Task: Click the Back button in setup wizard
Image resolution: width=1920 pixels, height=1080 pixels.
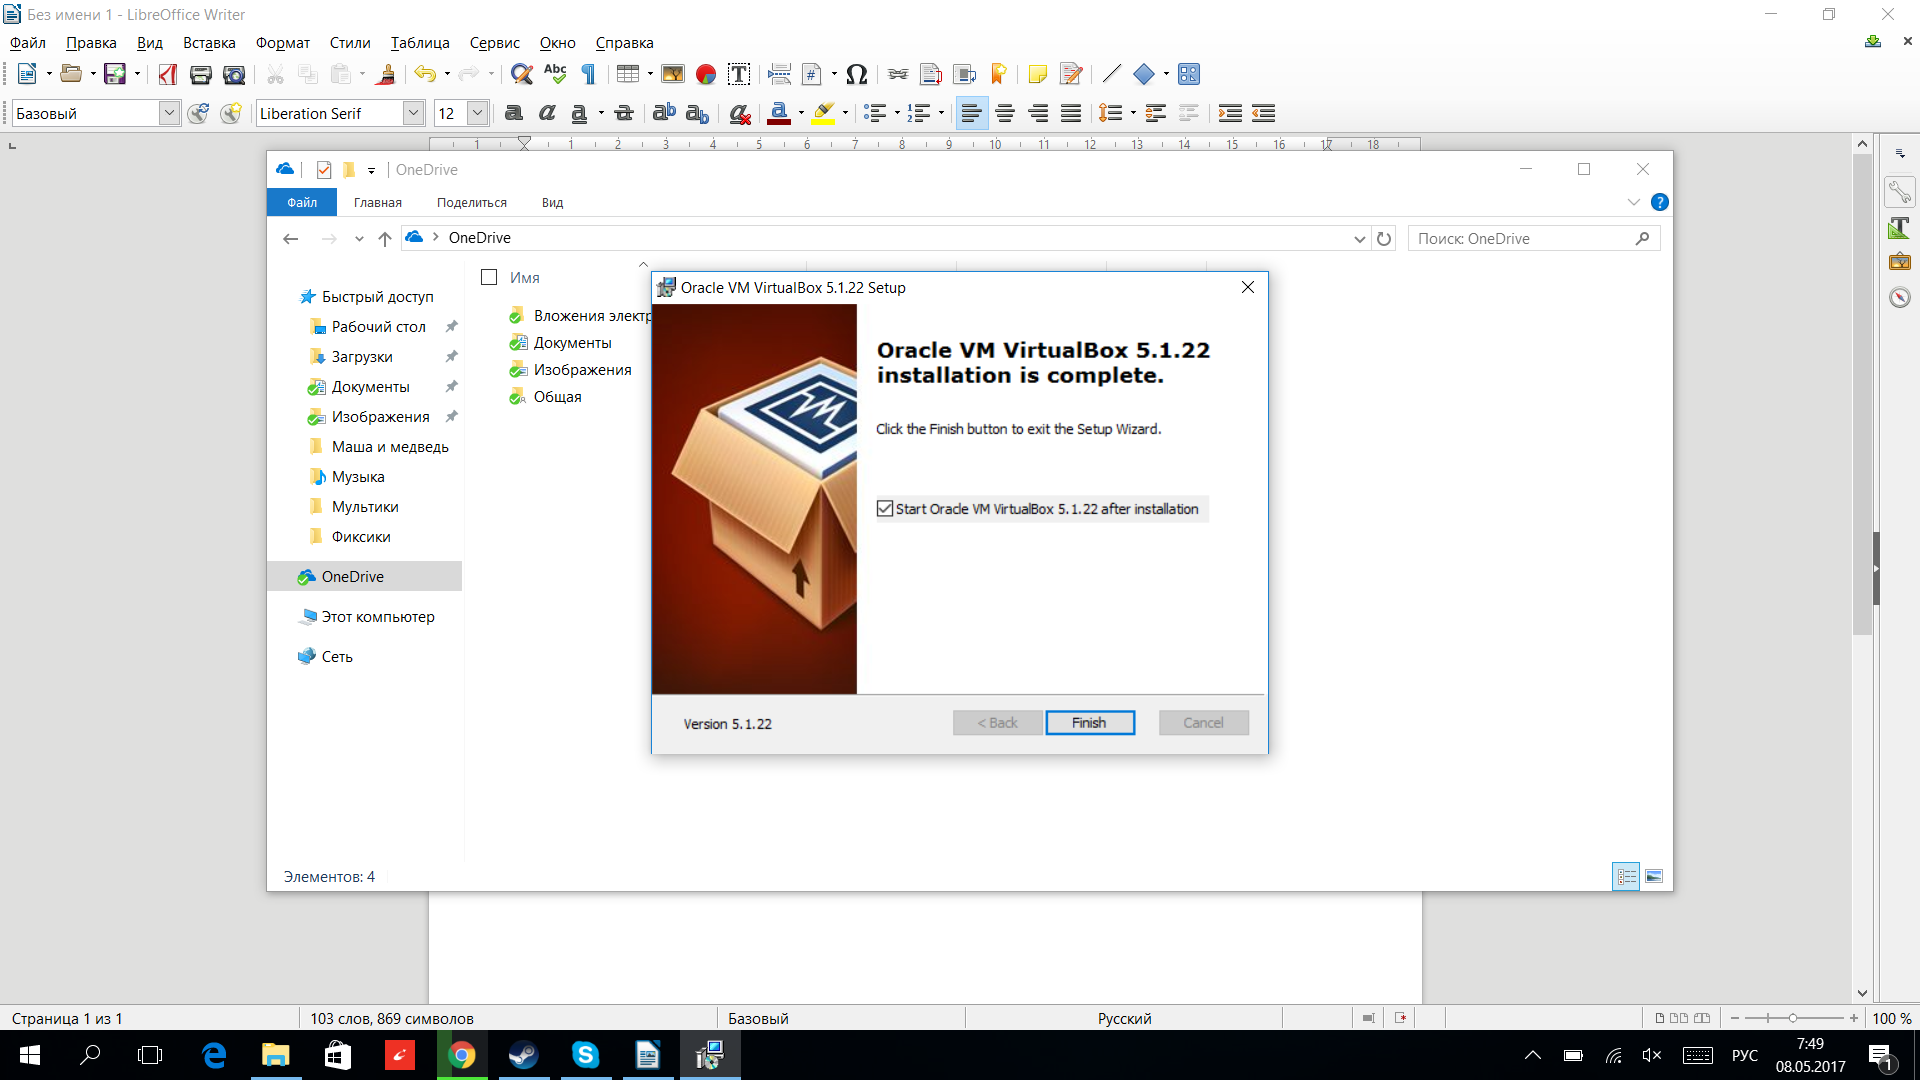Action: pyautogui.click(x=997, y=723)
